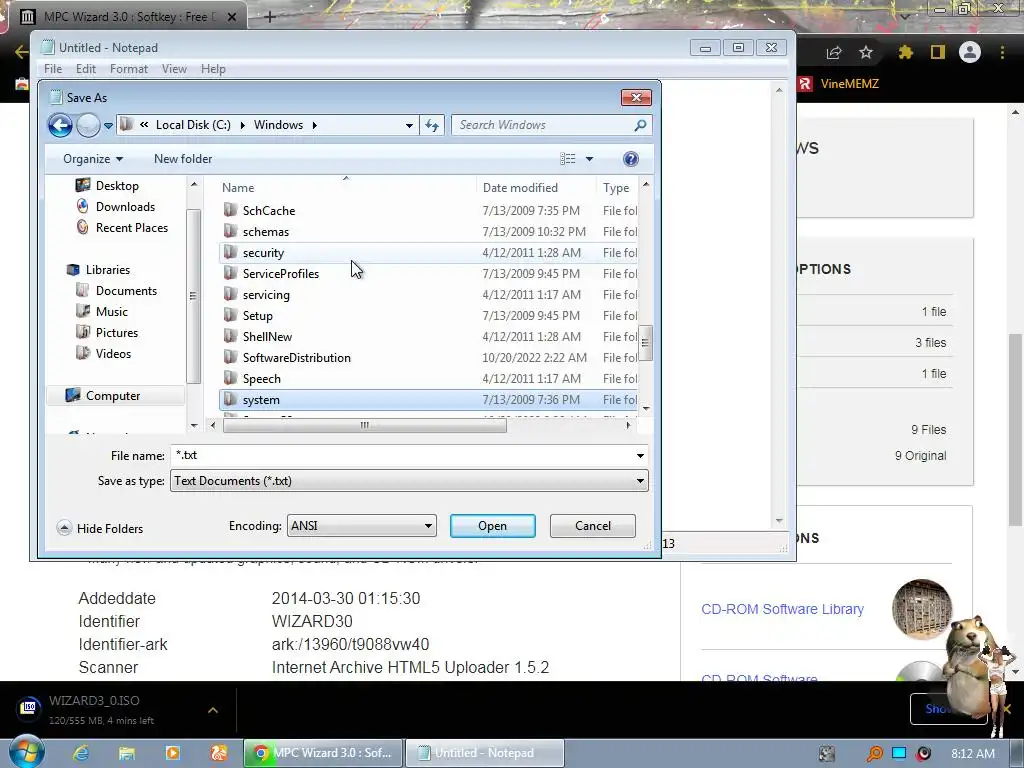Click the ServiceProfiles folder icon

230,273
